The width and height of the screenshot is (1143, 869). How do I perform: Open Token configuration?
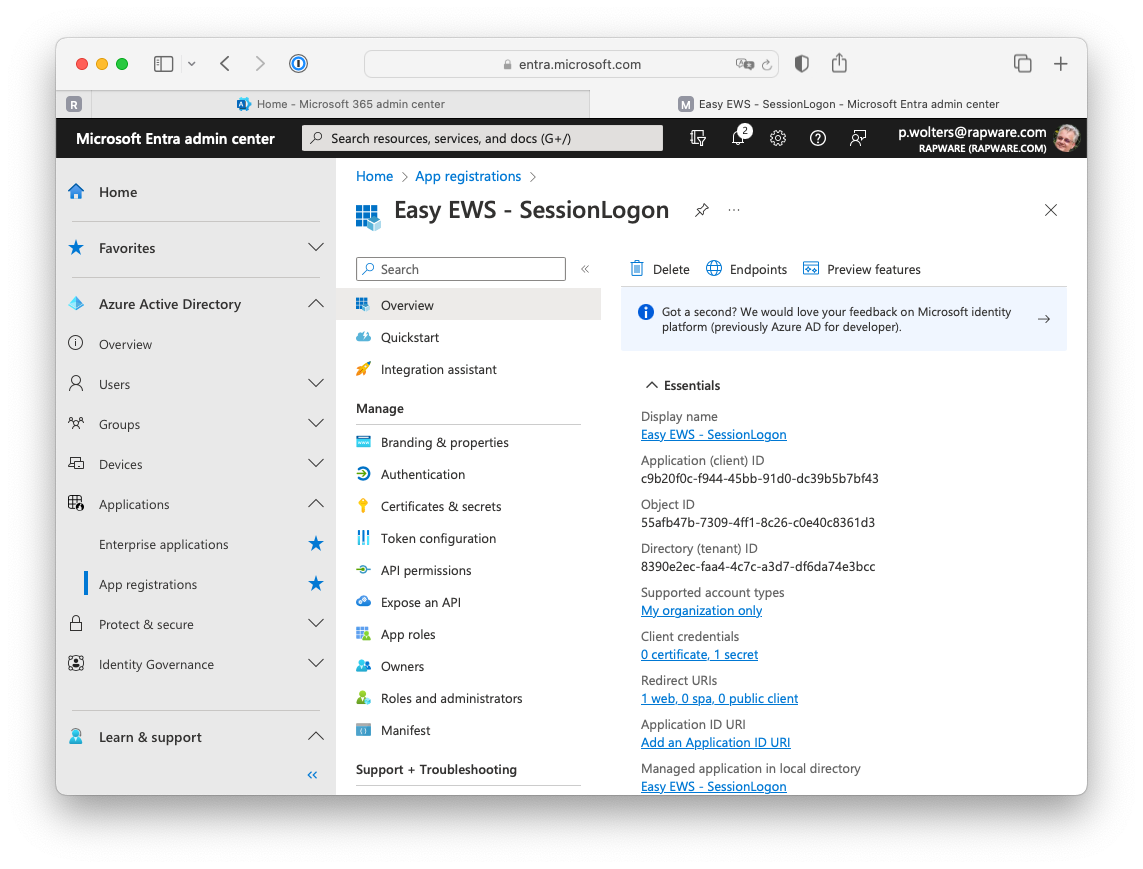click(x=438, y=539)
